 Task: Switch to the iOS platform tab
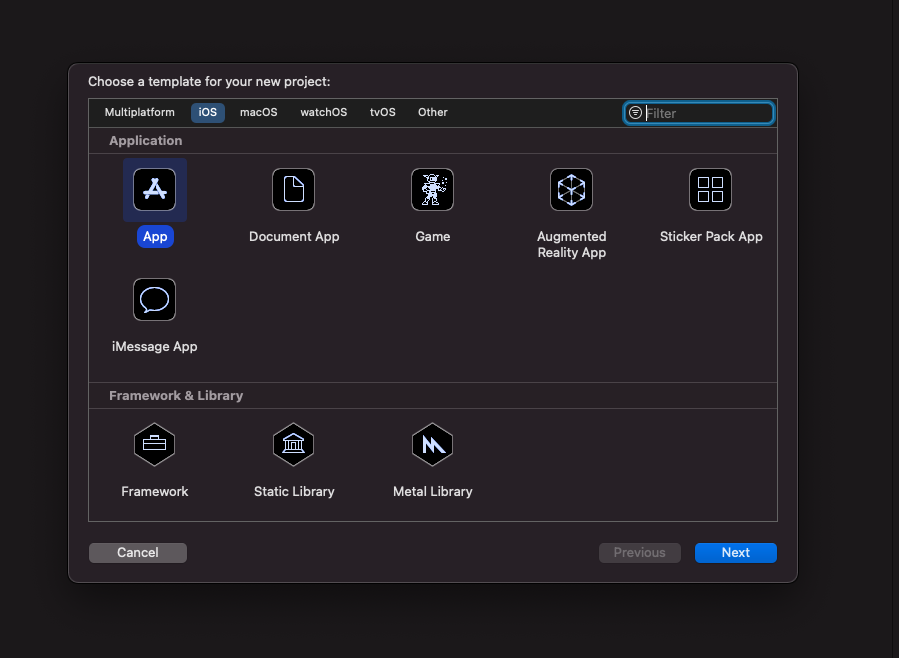(x=208, y=112)
